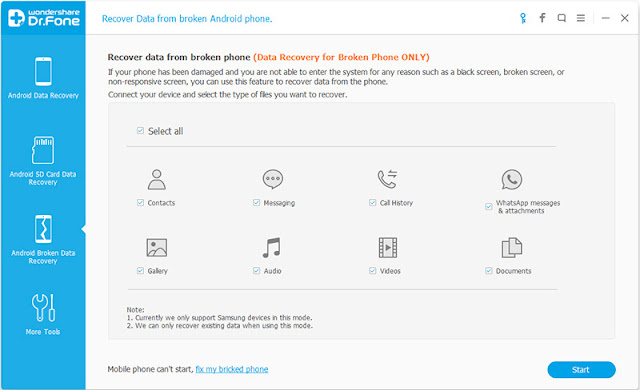This screenshot has width=640, height=390.
Task: Disable the Videos checkbox
Action: [372, 270]
